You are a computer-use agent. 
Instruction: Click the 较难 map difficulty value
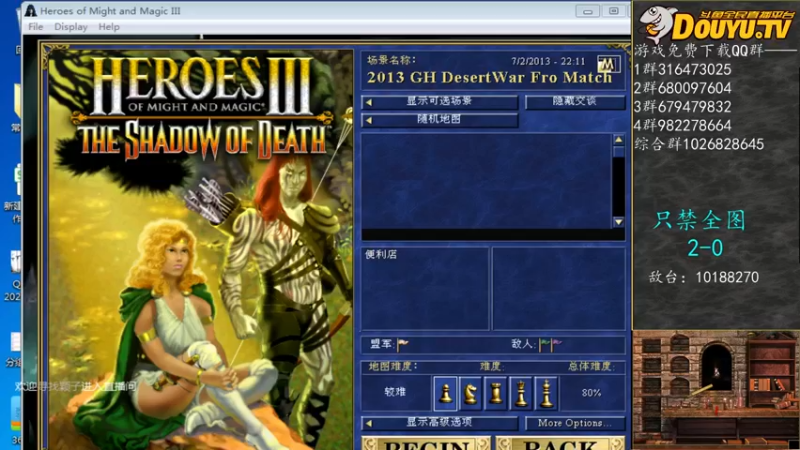click(395, 392)
